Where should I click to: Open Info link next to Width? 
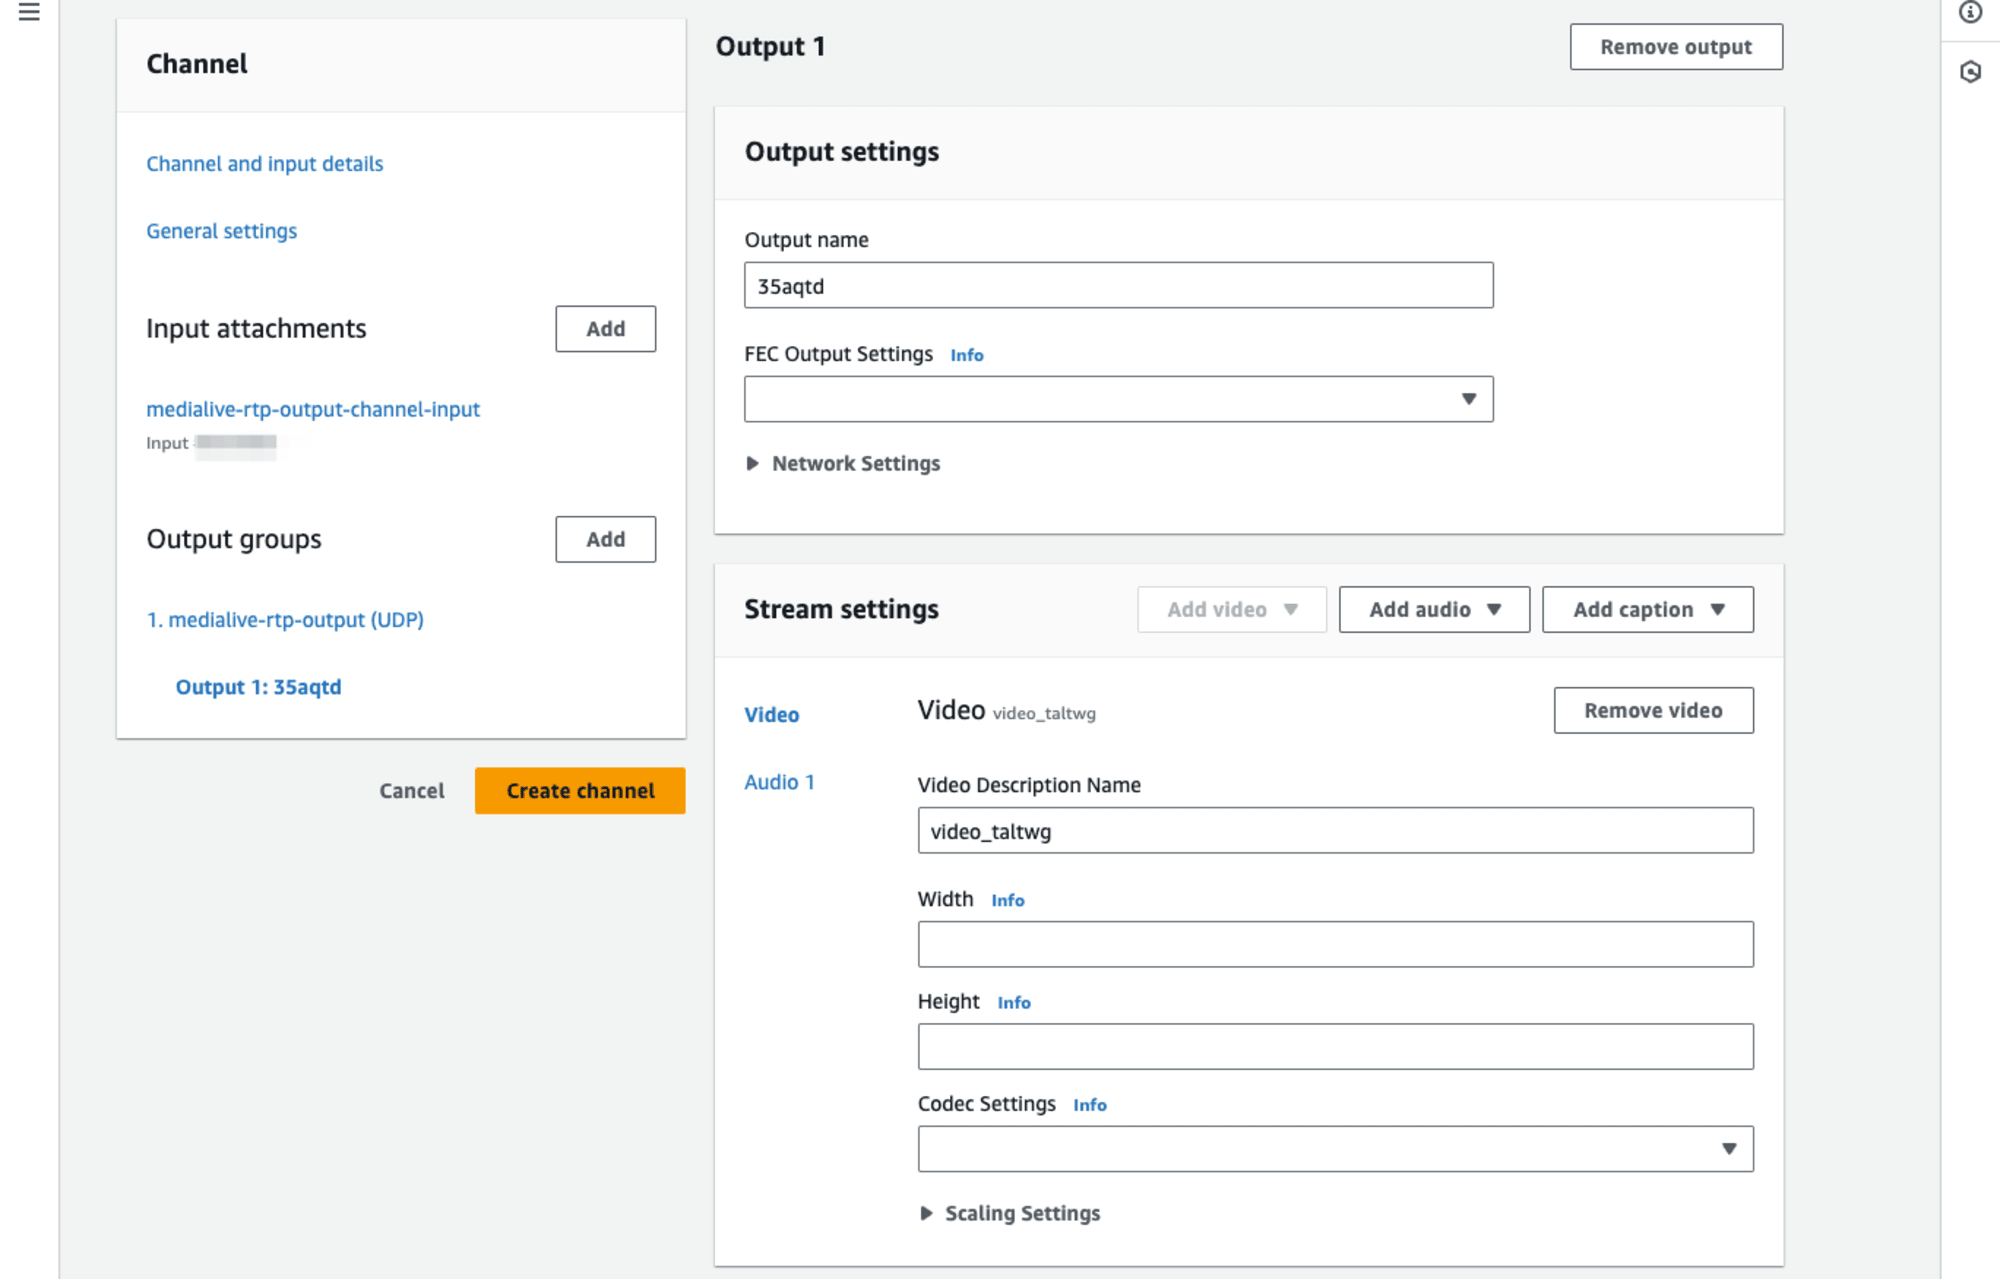pyautogui.click(x=1007, y=900)
